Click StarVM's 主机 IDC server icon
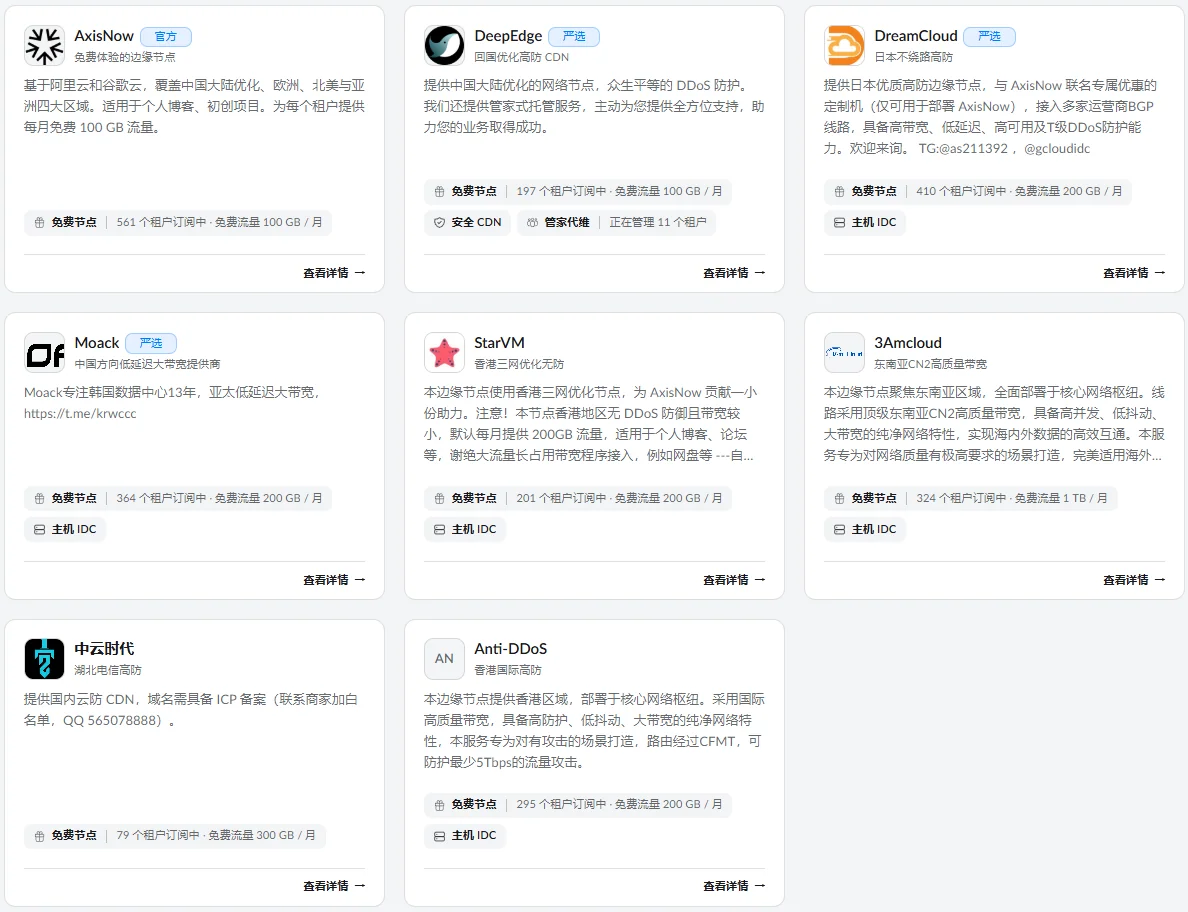 click(439, 529)
